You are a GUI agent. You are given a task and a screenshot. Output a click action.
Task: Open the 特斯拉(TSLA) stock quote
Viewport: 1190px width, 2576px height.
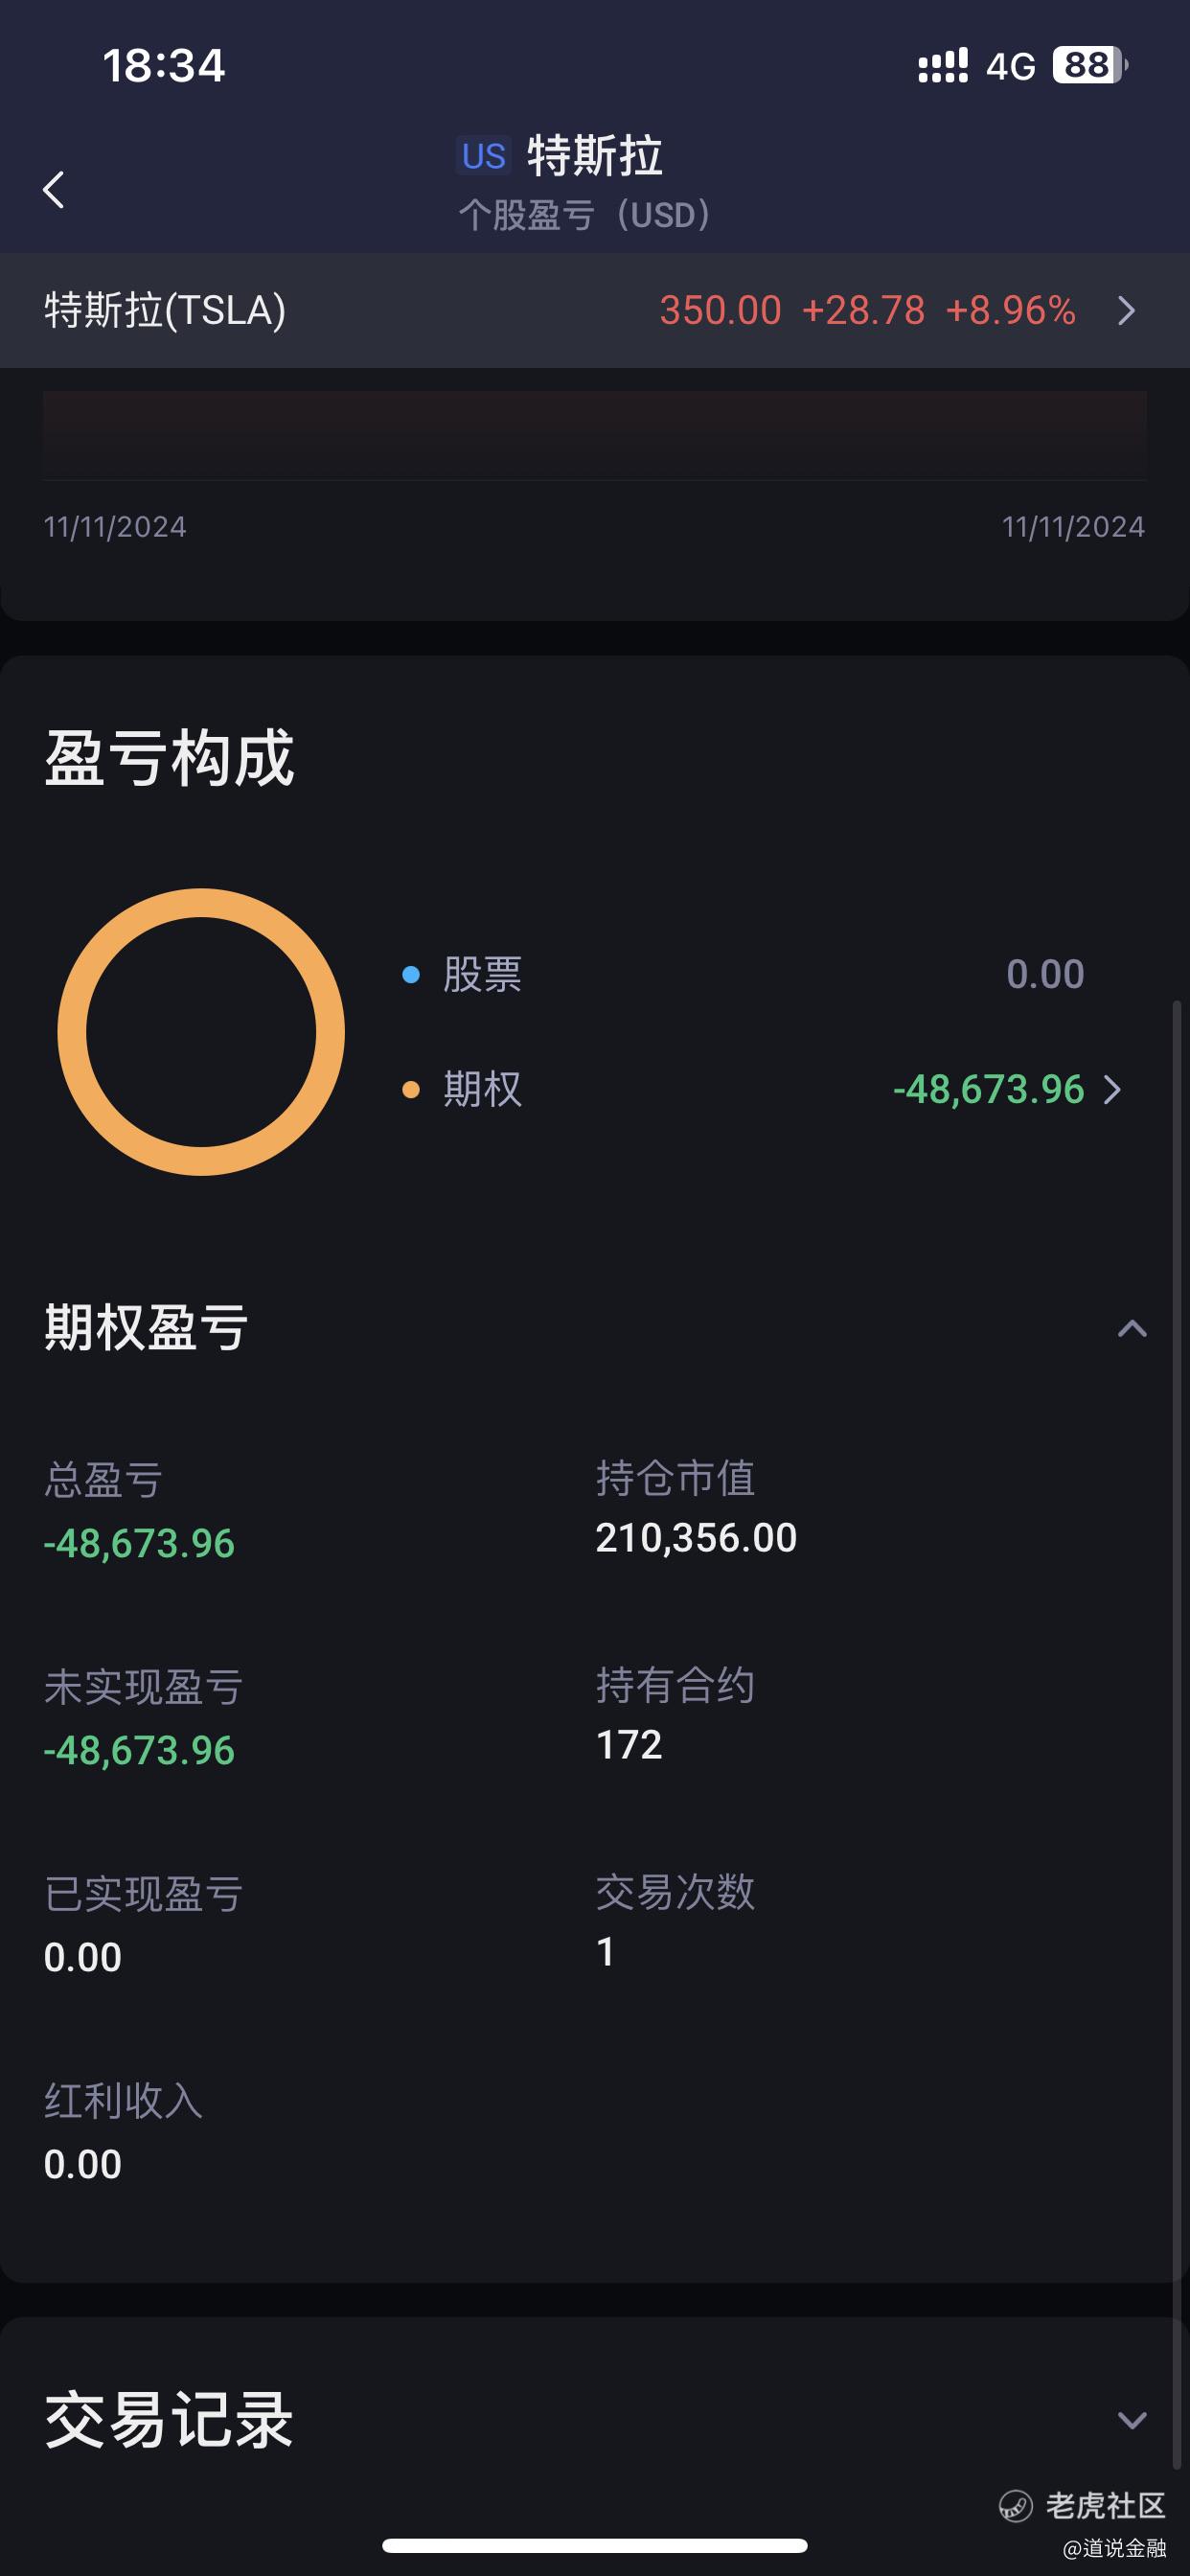(x=595, y=311)
